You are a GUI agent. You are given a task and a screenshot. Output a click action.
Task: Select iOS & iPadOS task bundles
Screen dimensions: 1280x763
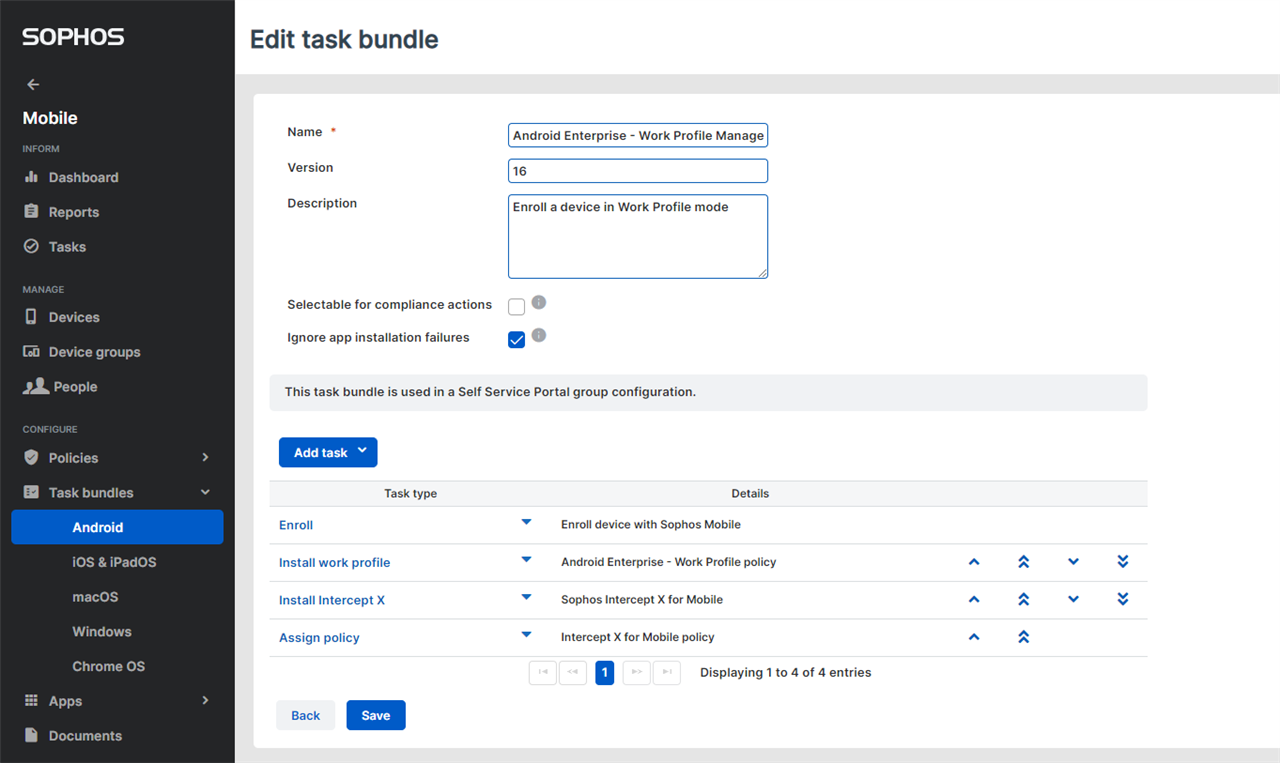(x=114, y=562)
